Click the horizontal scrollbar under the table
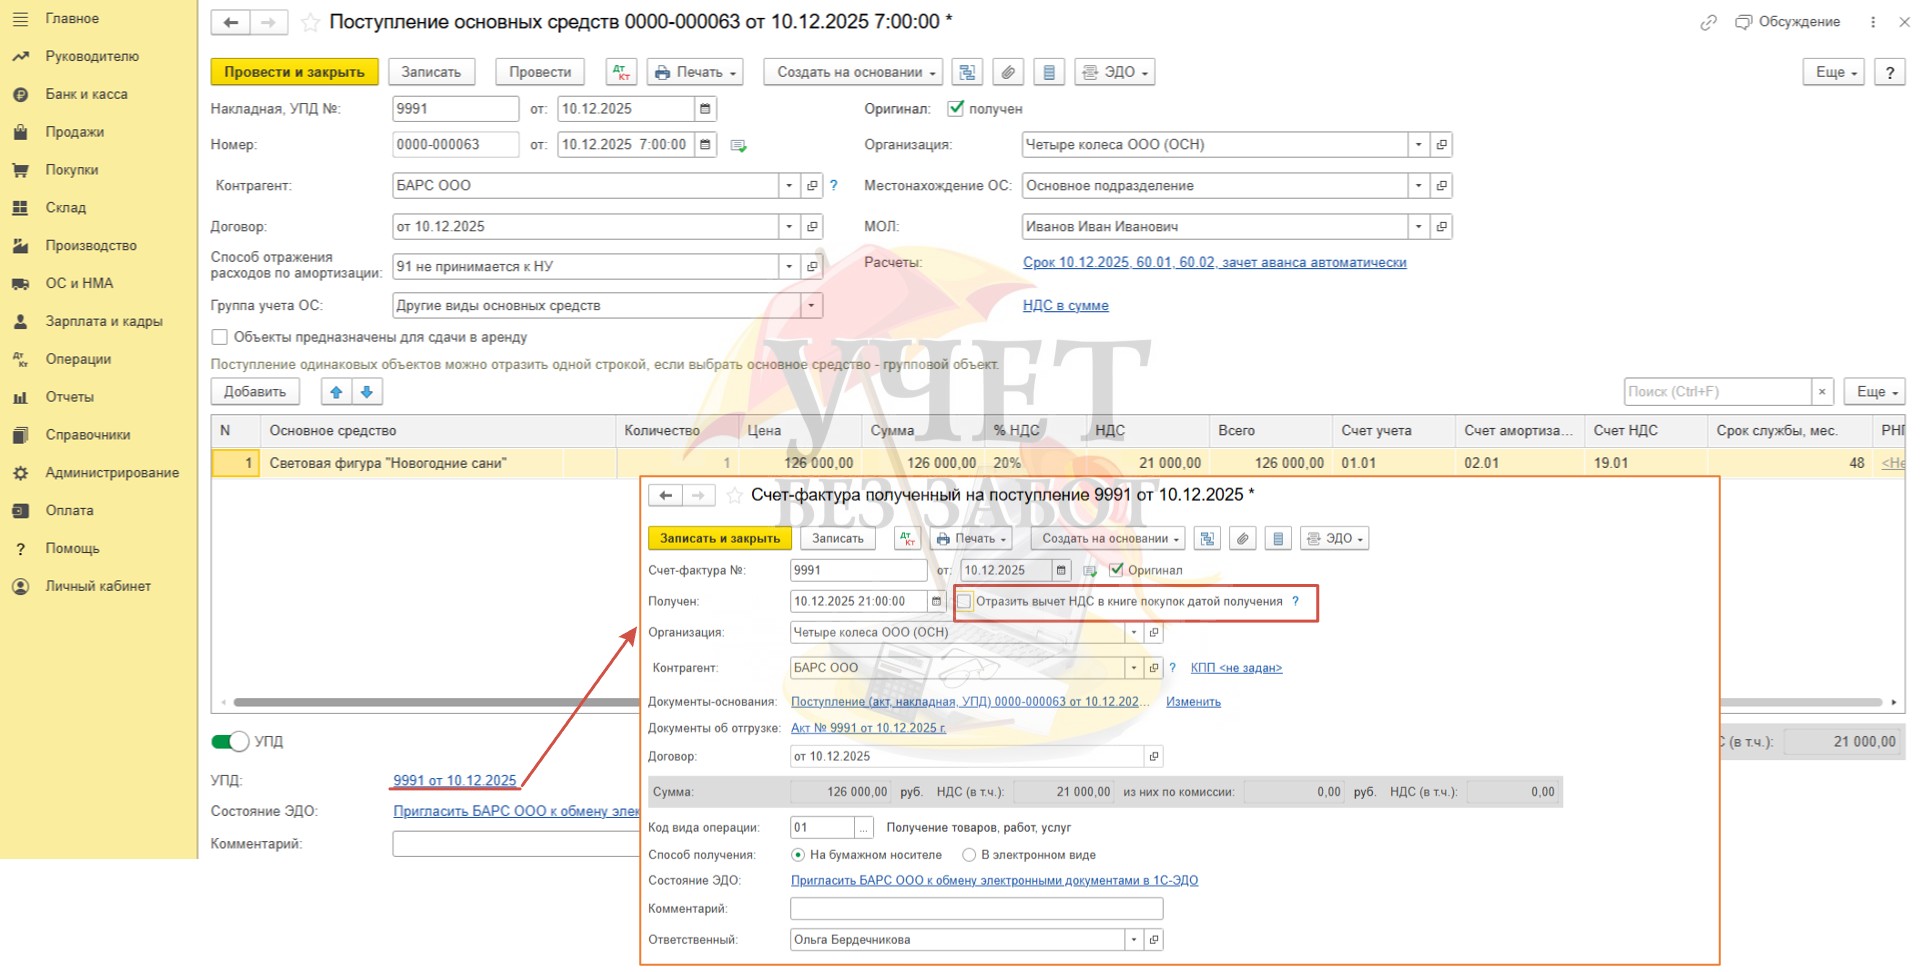Viewport: 1920px width, 972px height. 430,702
